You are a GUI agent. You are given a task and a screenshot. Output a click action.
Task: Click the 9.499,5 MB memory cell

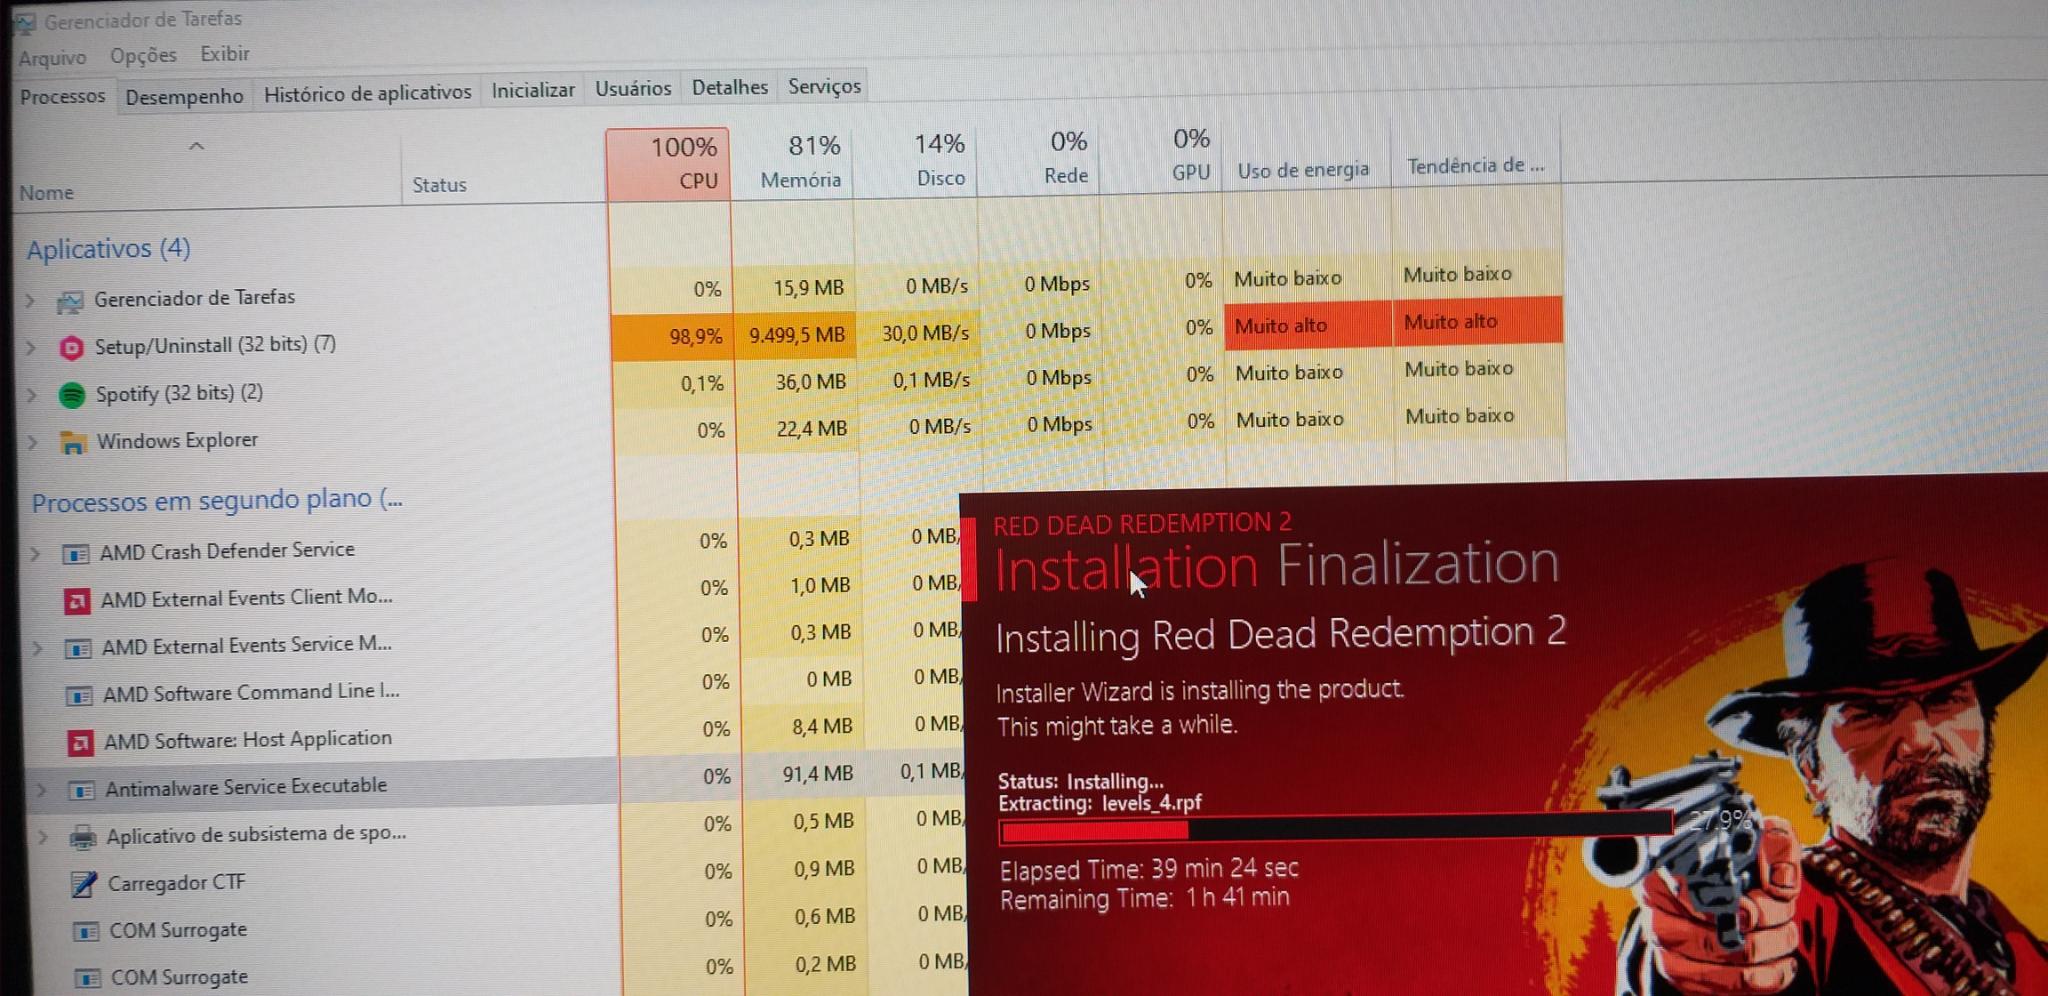(796, 333)
